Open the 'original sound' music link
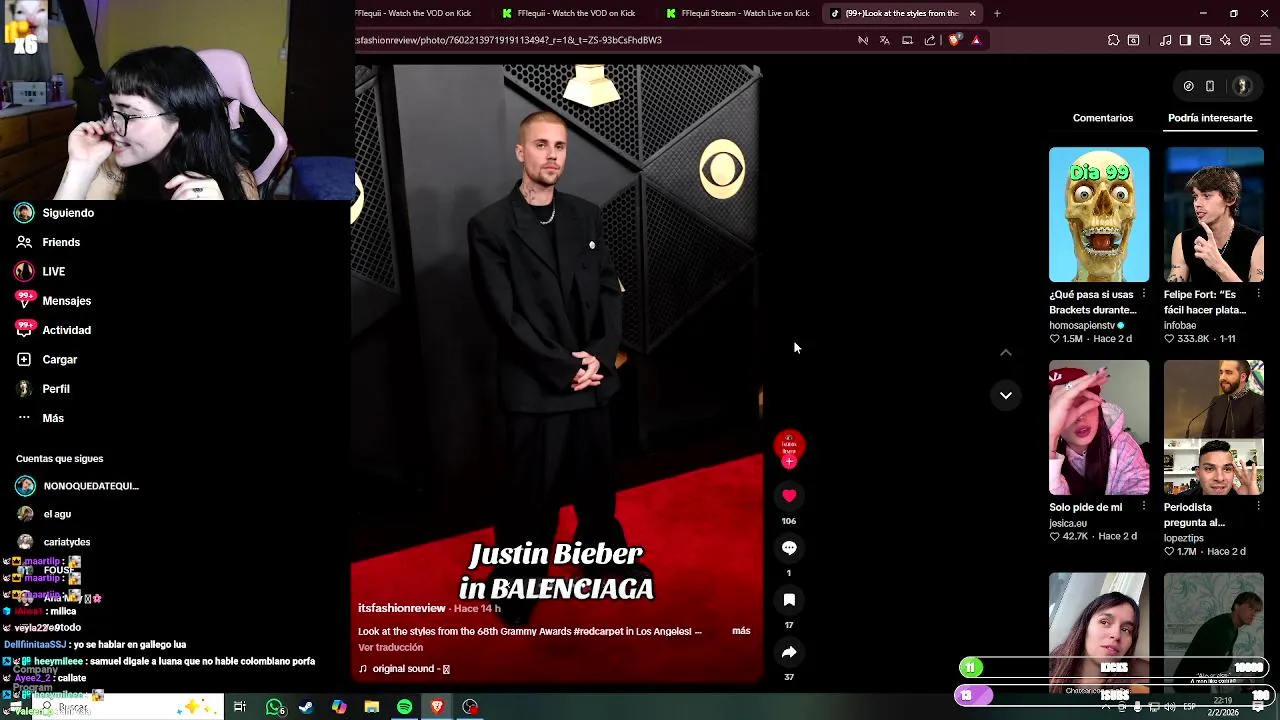Viewport: 1280px width, 720px height. 404,668
